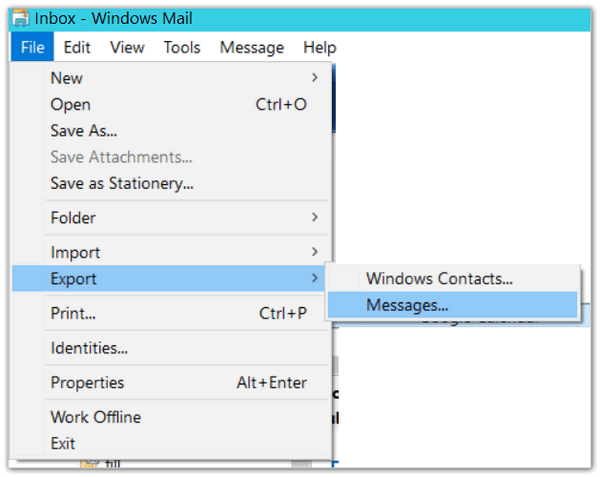The width and height of the screenshot is (600, 477).
Task: Choose Open from the File menu
Action: [x=171, y=104]
